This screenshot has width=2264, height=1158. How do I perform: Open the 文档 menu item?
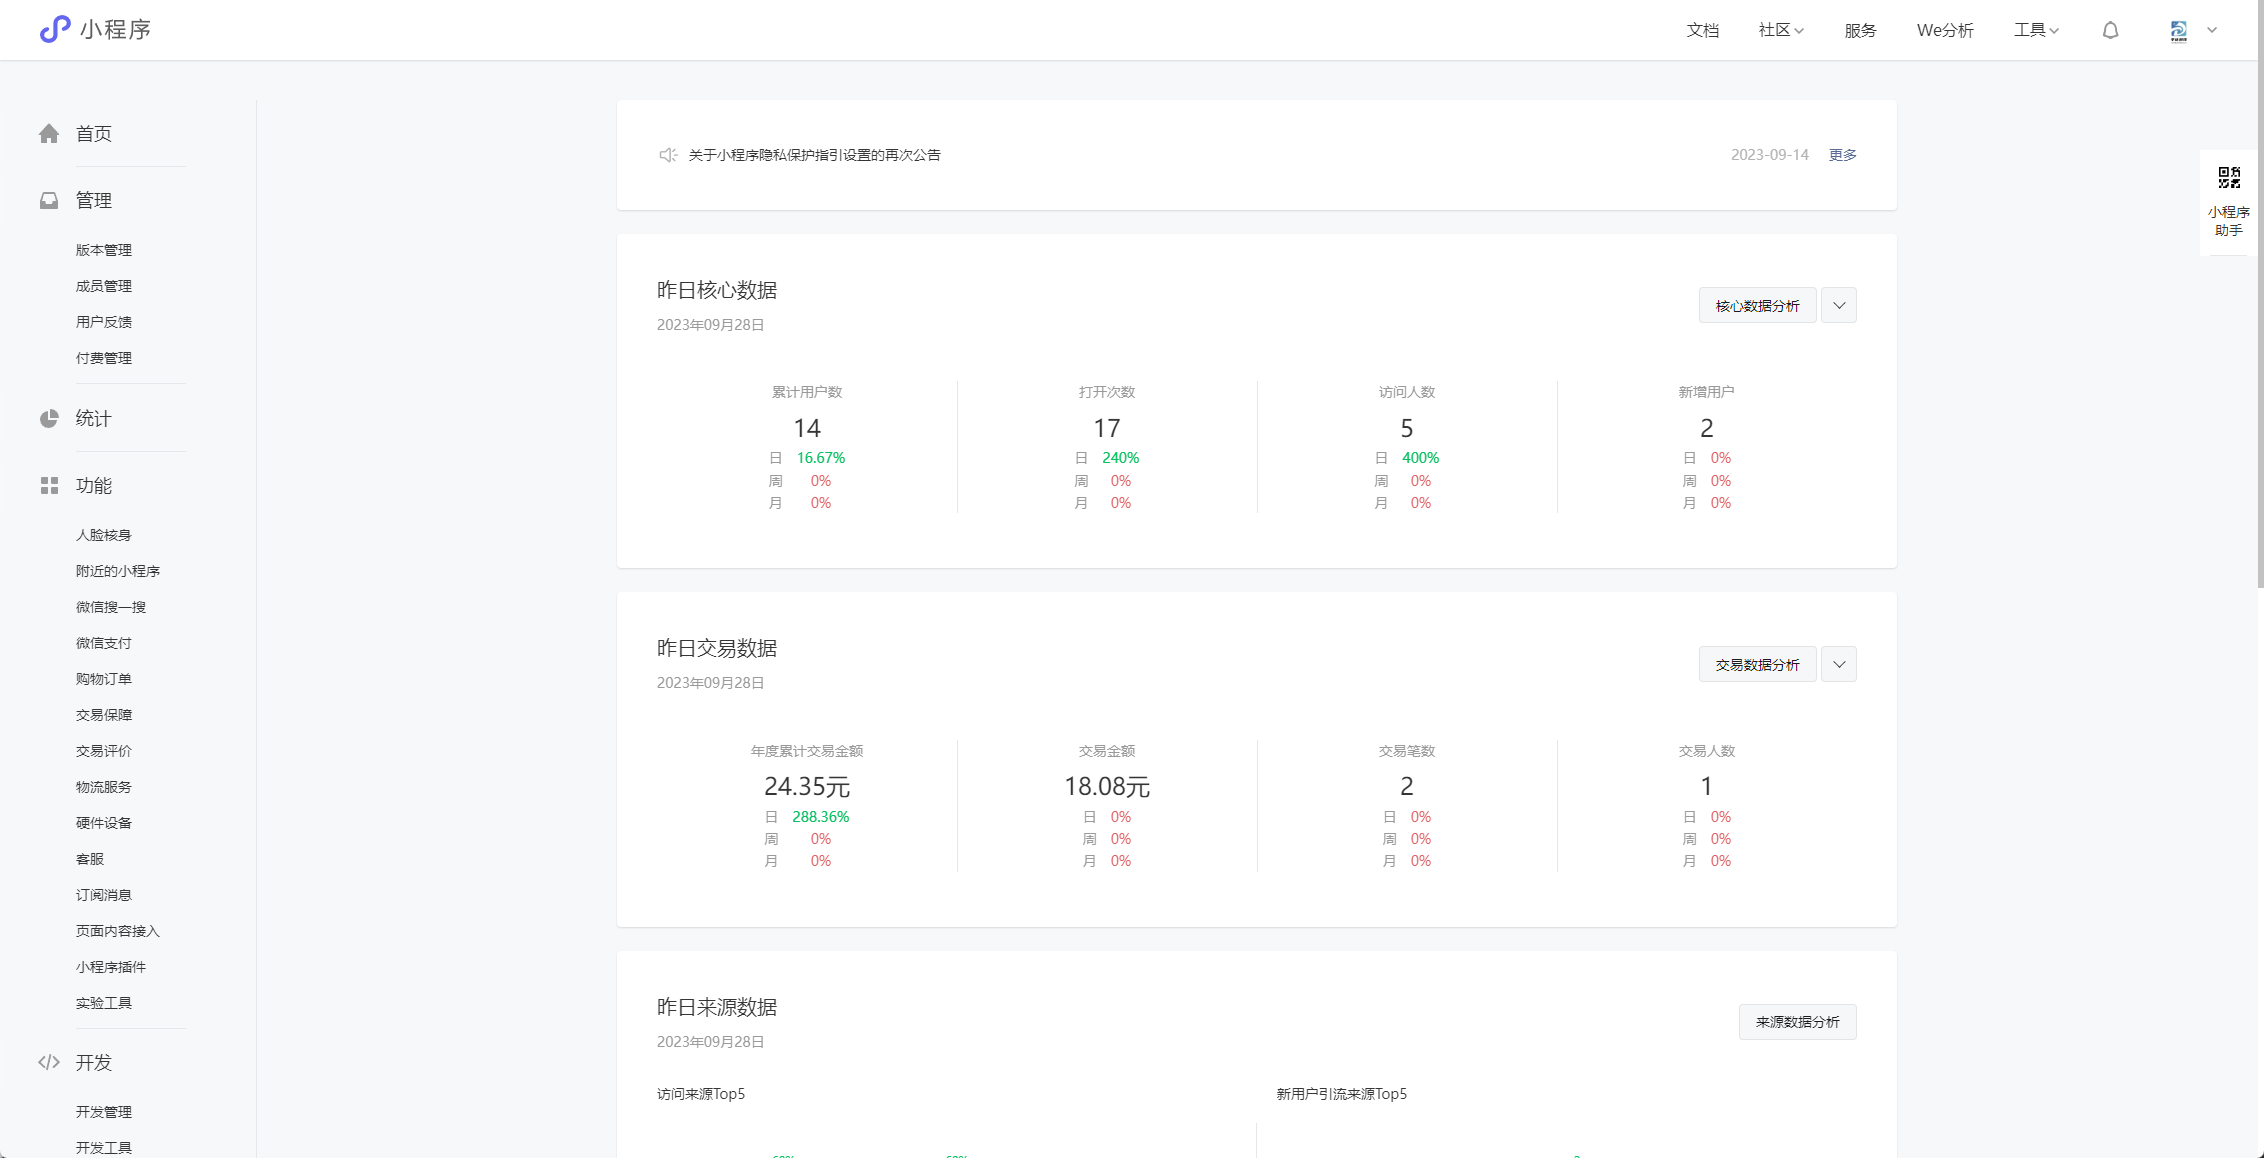click(1702, 30)
